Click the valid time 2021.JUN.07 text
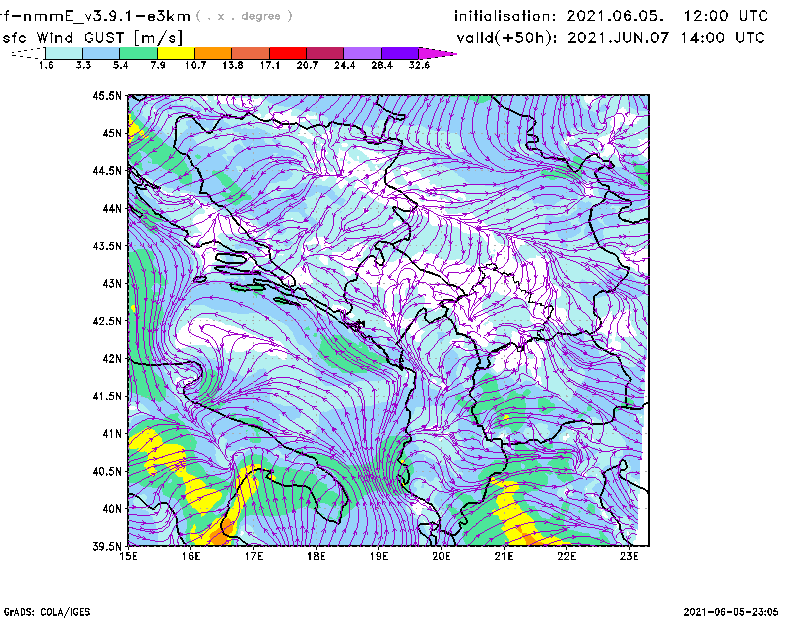800x618 pixels. coord(618,38)
